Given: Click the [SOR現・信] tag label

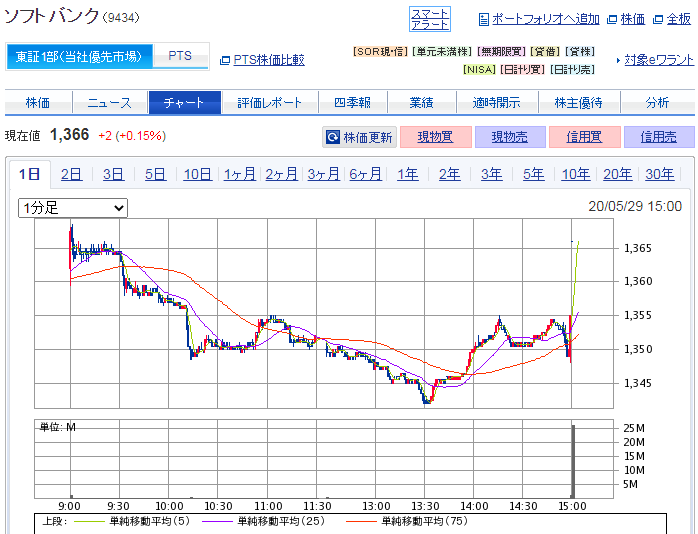Looking at the screenshot, I should (380, 52).
